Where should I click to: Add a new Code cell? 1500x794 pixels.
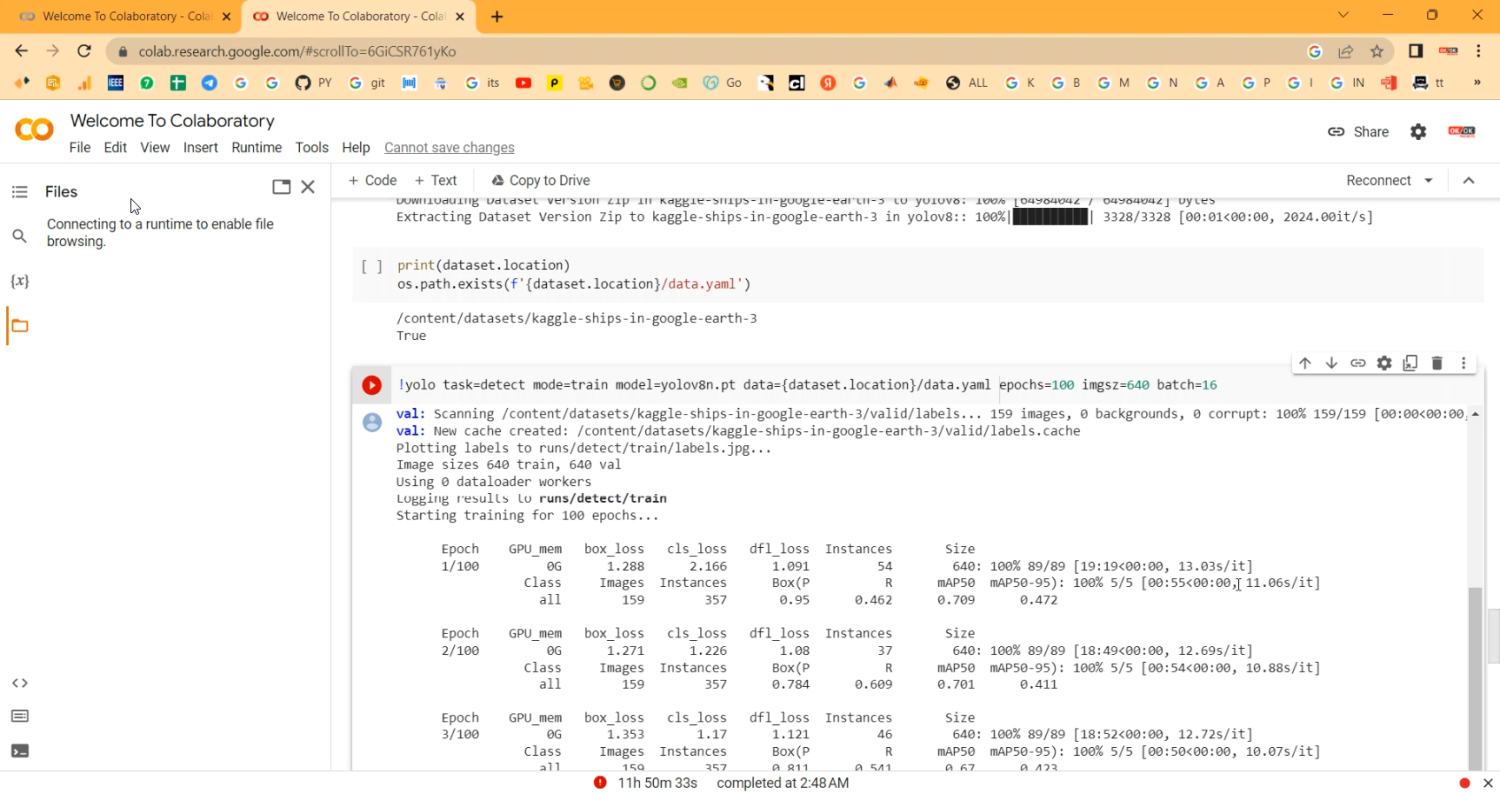[372, 181]
